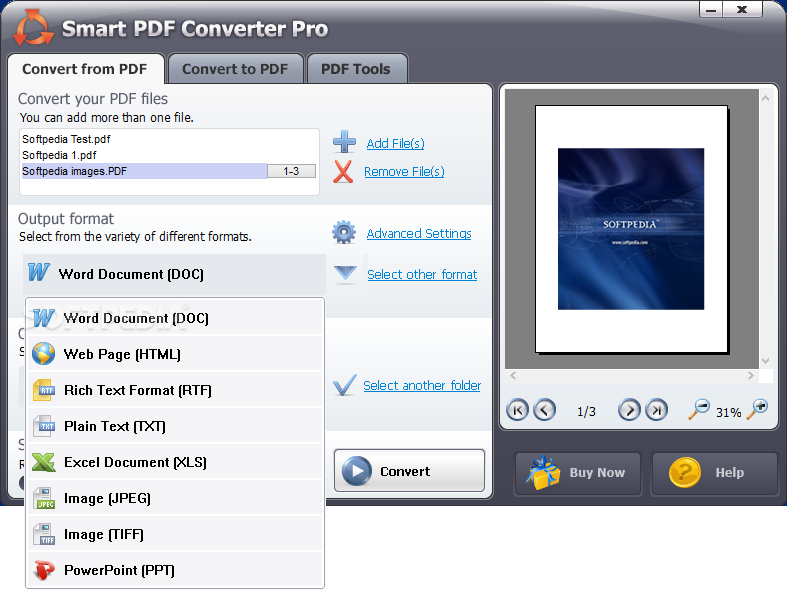Choose Rich Text Format (RTF) option
The width and height of the screenshot is (787, 590).
coord(174,390)
